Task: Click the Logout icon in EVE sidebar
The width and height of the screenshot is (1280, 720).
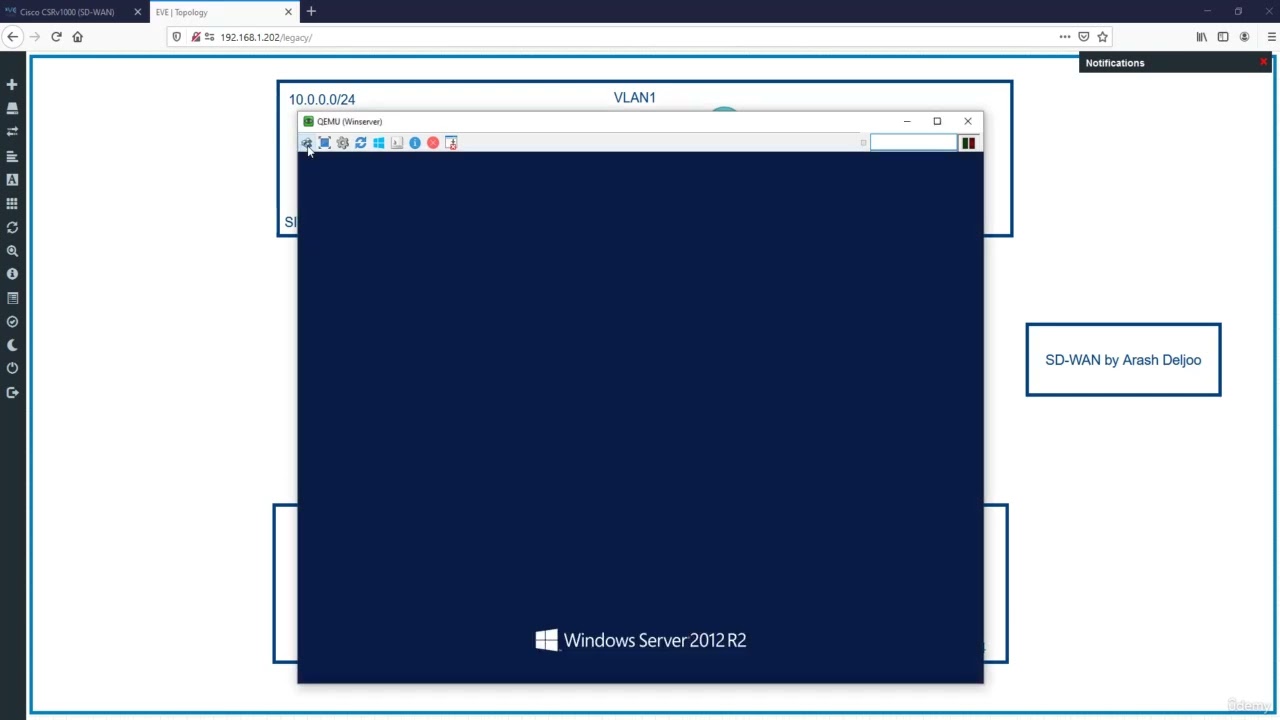Action: tap(12, 392)
